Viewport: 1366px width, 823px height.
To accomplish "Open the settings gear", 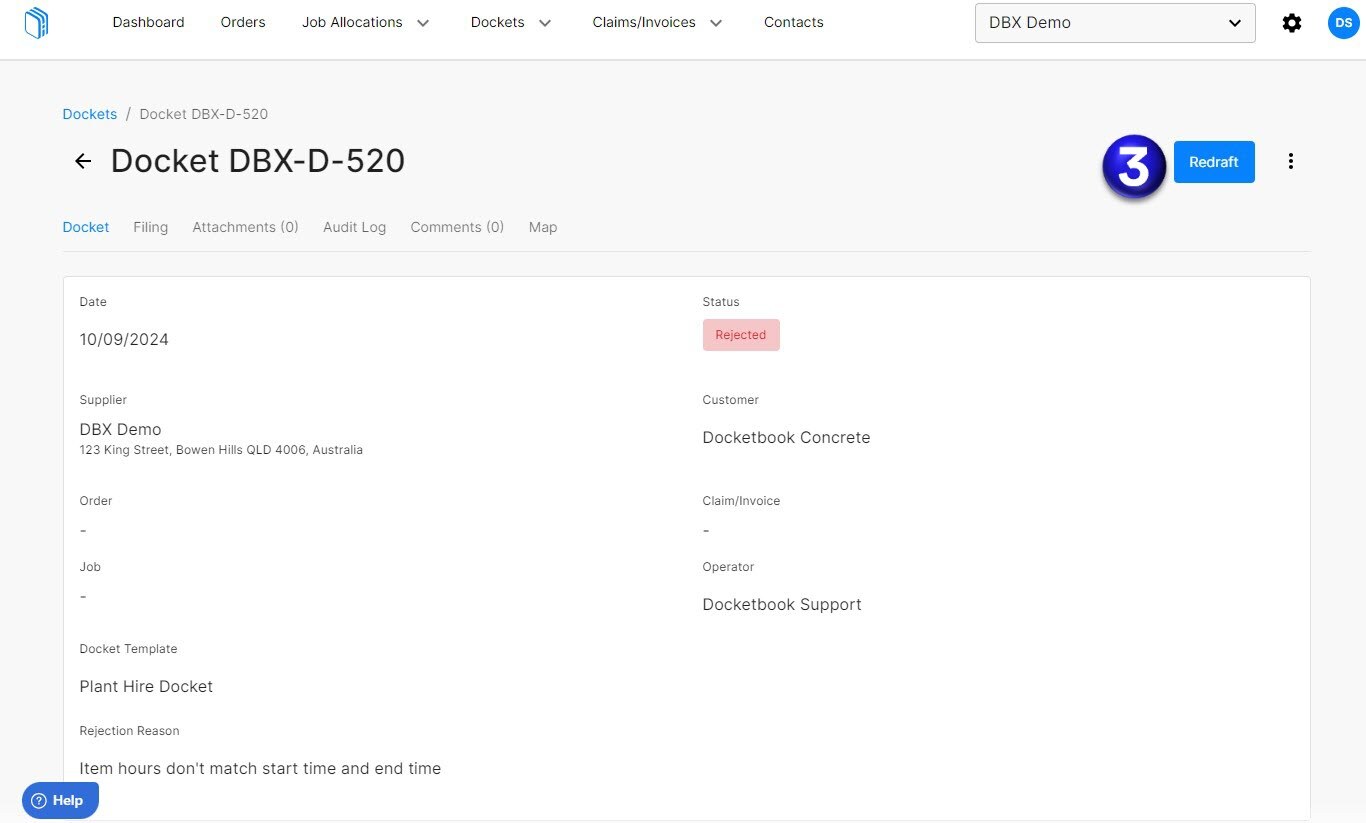I will [1292, 22].
